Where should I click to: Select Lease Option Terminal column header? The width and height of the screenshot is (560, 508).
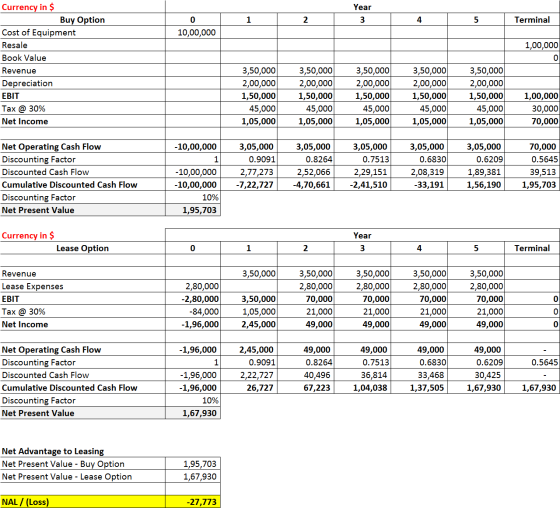tap(532, 248)
